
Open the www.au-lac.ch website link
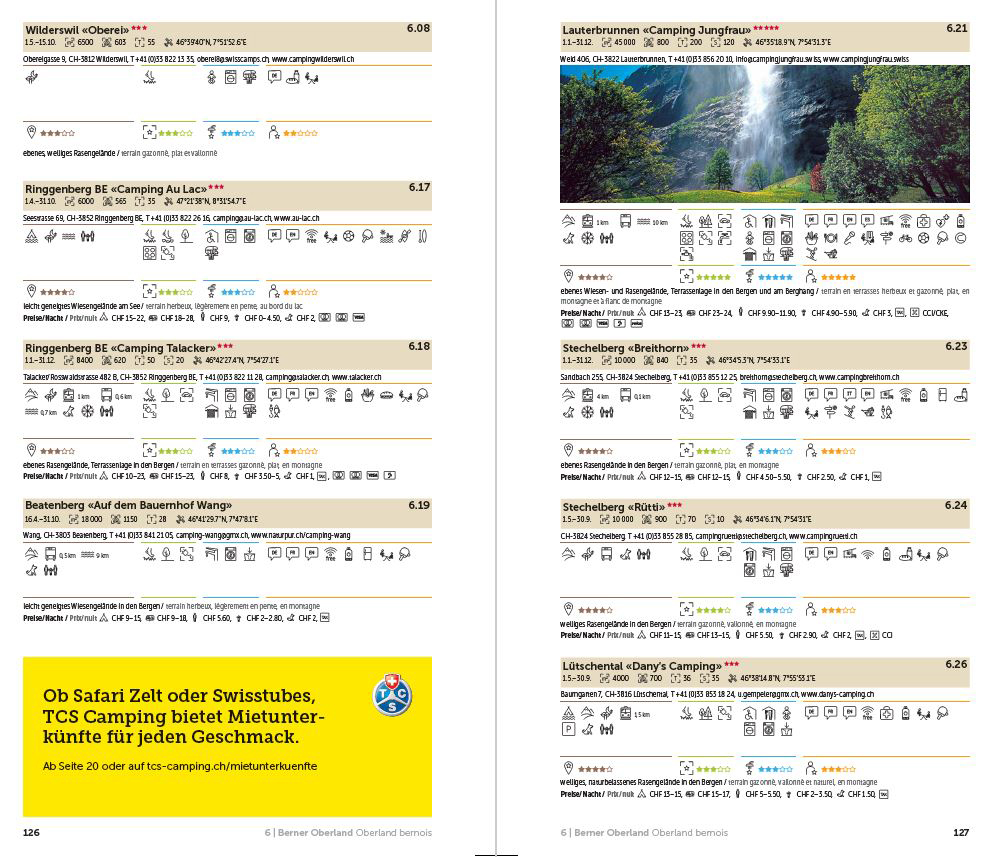point(296,217)
